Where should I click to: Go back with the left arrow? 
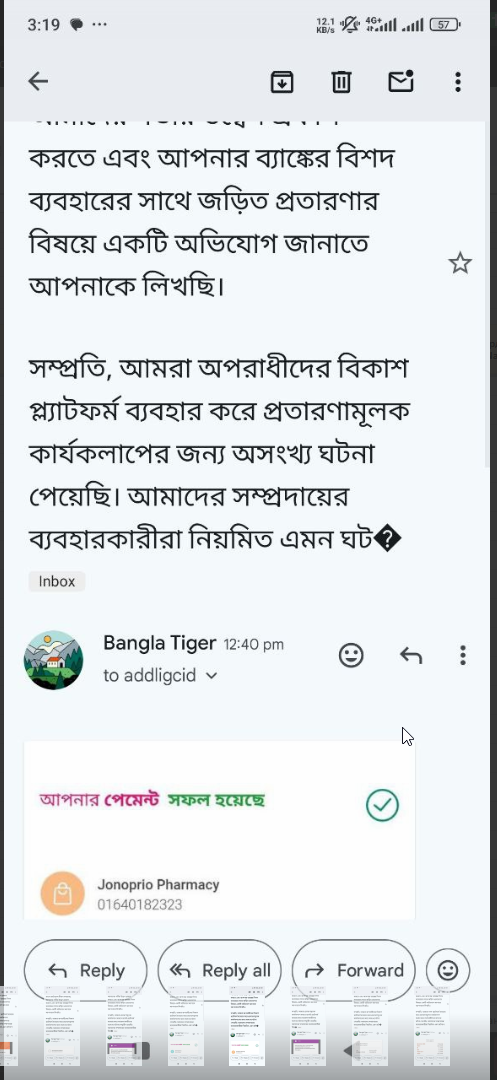(x=38, y=82)
